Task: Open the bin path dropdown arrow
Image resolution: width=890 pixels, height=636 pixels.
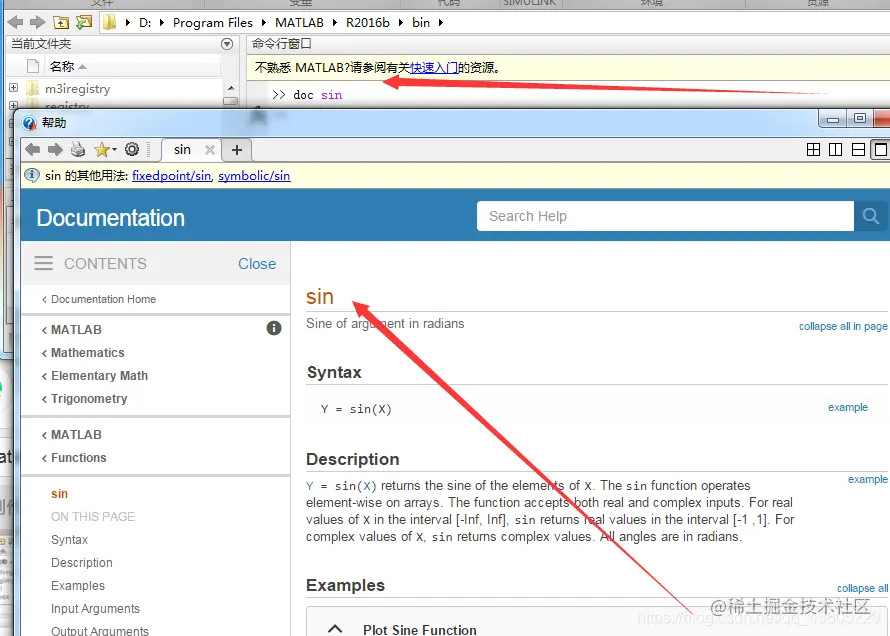Action: pos(440,23)
